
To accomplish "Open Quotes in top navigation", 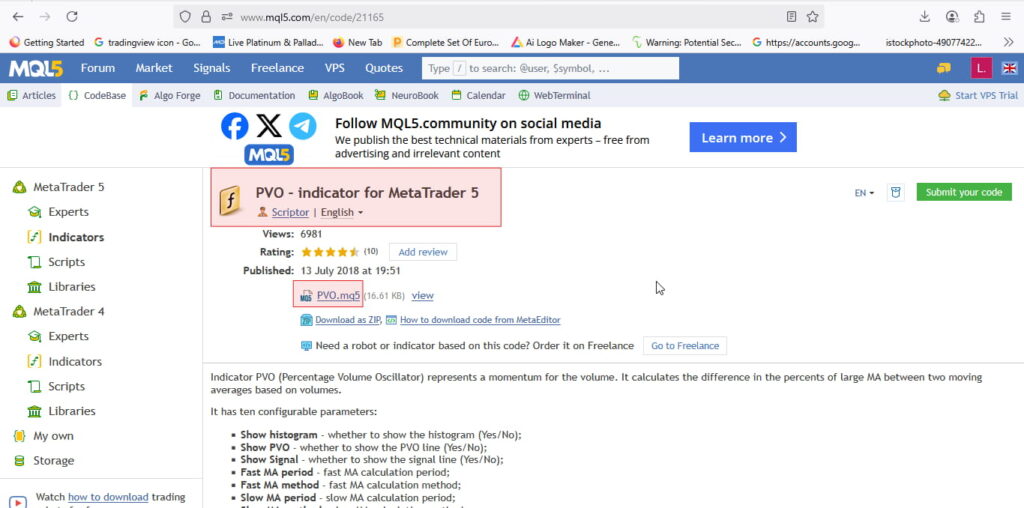I will coord(384,68).
